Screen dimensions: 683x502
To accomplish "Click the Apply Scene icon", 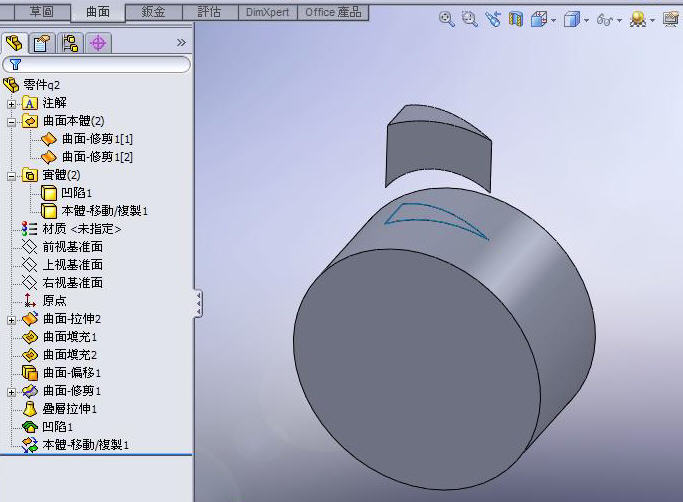I will [x=638, y=19].
